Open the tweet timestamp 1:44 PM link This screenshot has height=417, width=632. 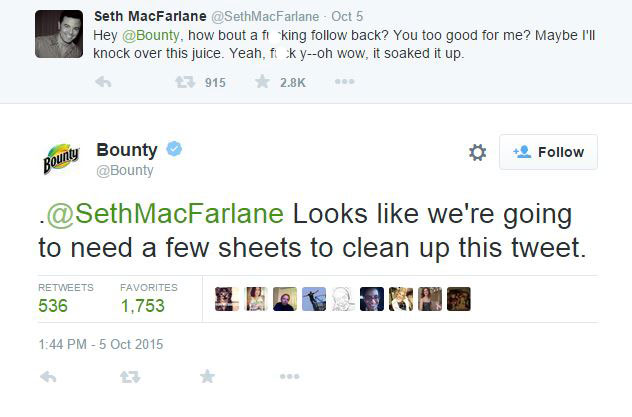point(100,344)
